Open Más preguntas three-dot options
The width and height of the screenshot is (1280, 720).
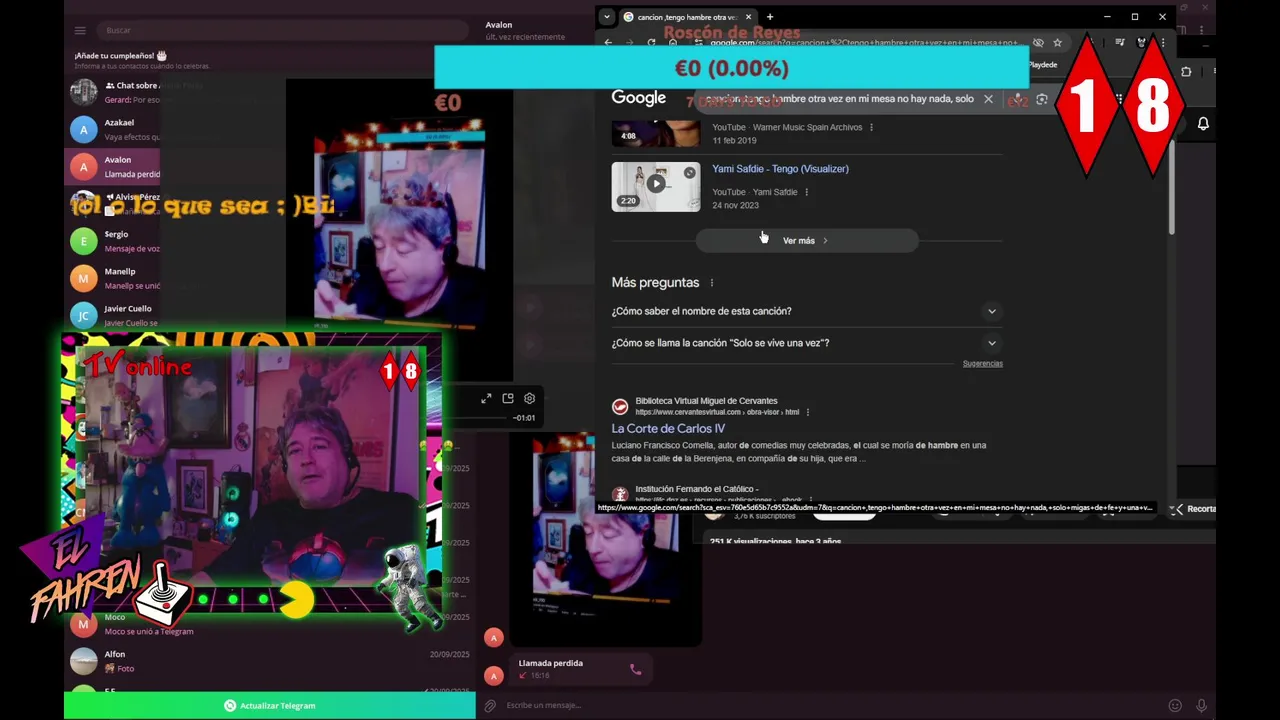pos(712,283)
